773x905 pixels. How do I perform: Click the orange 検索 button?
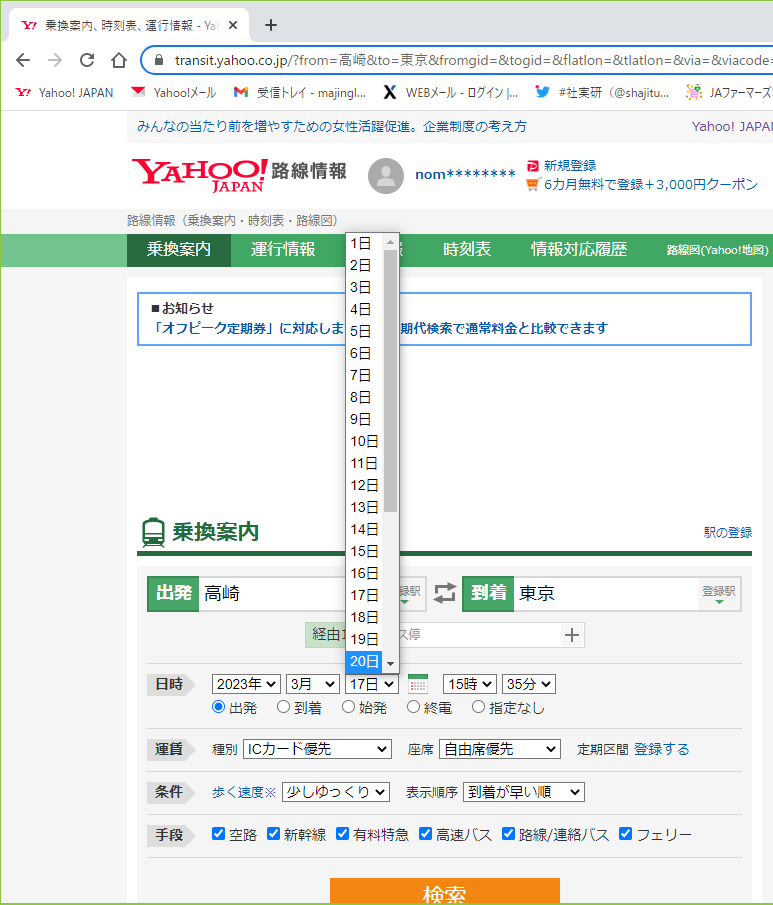(x=445, y=891)
